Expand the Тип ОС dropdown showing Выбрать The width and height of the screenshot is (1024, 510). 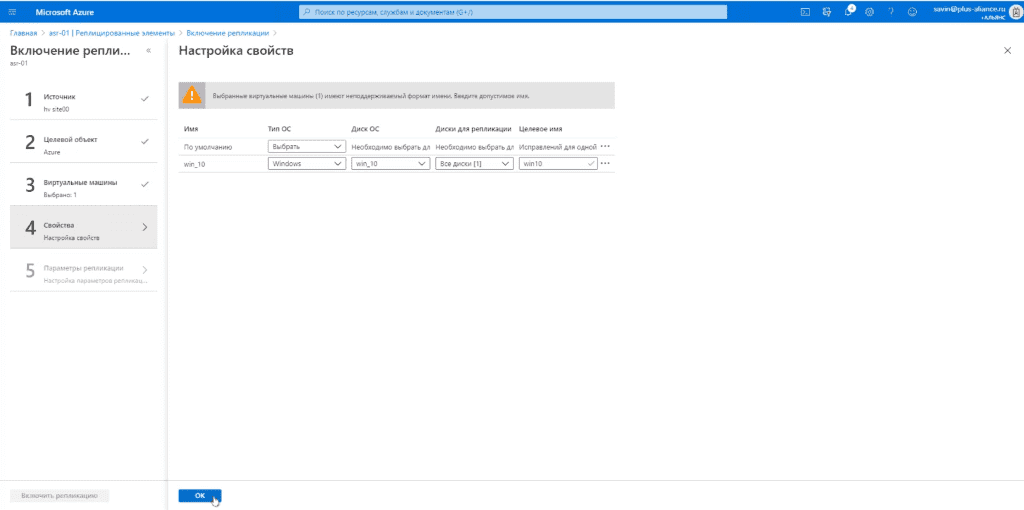pos(307,147)
